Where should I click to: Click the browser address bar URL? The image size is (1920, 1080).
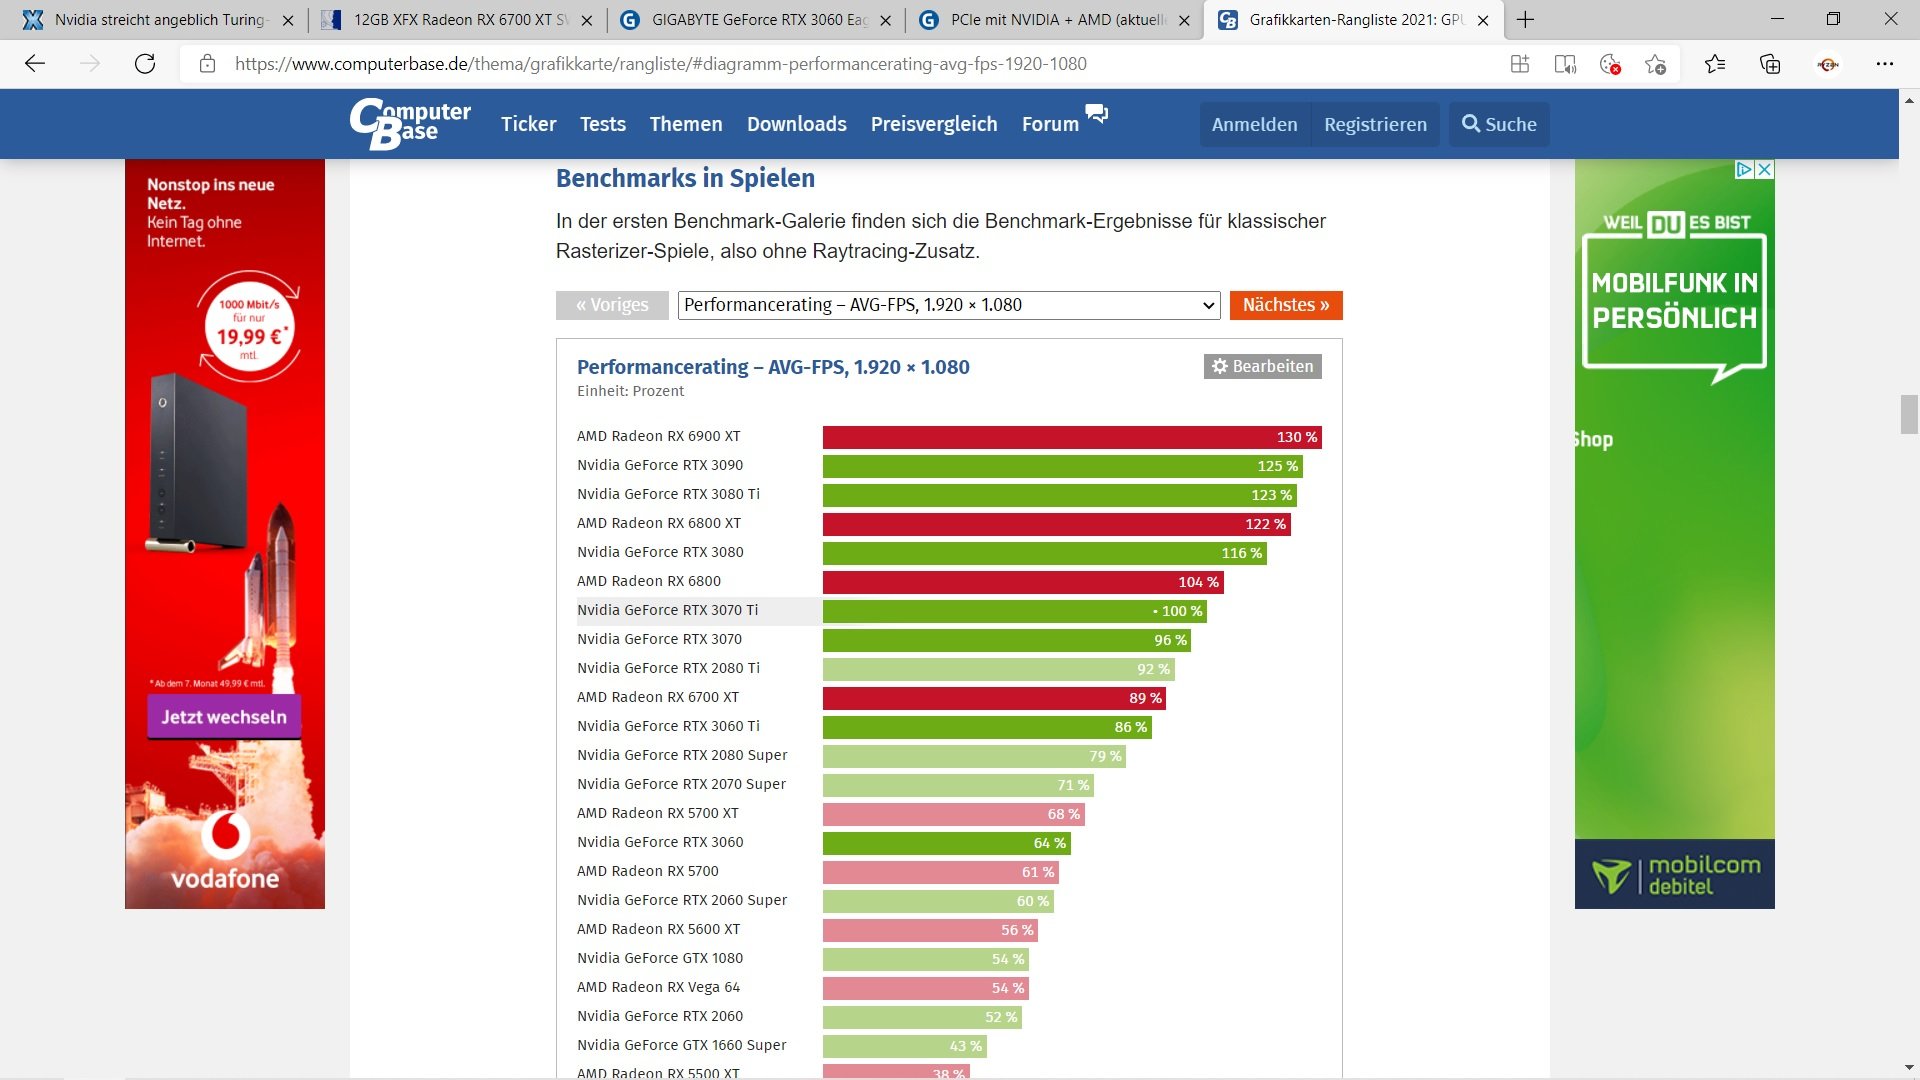coord(660,64)
